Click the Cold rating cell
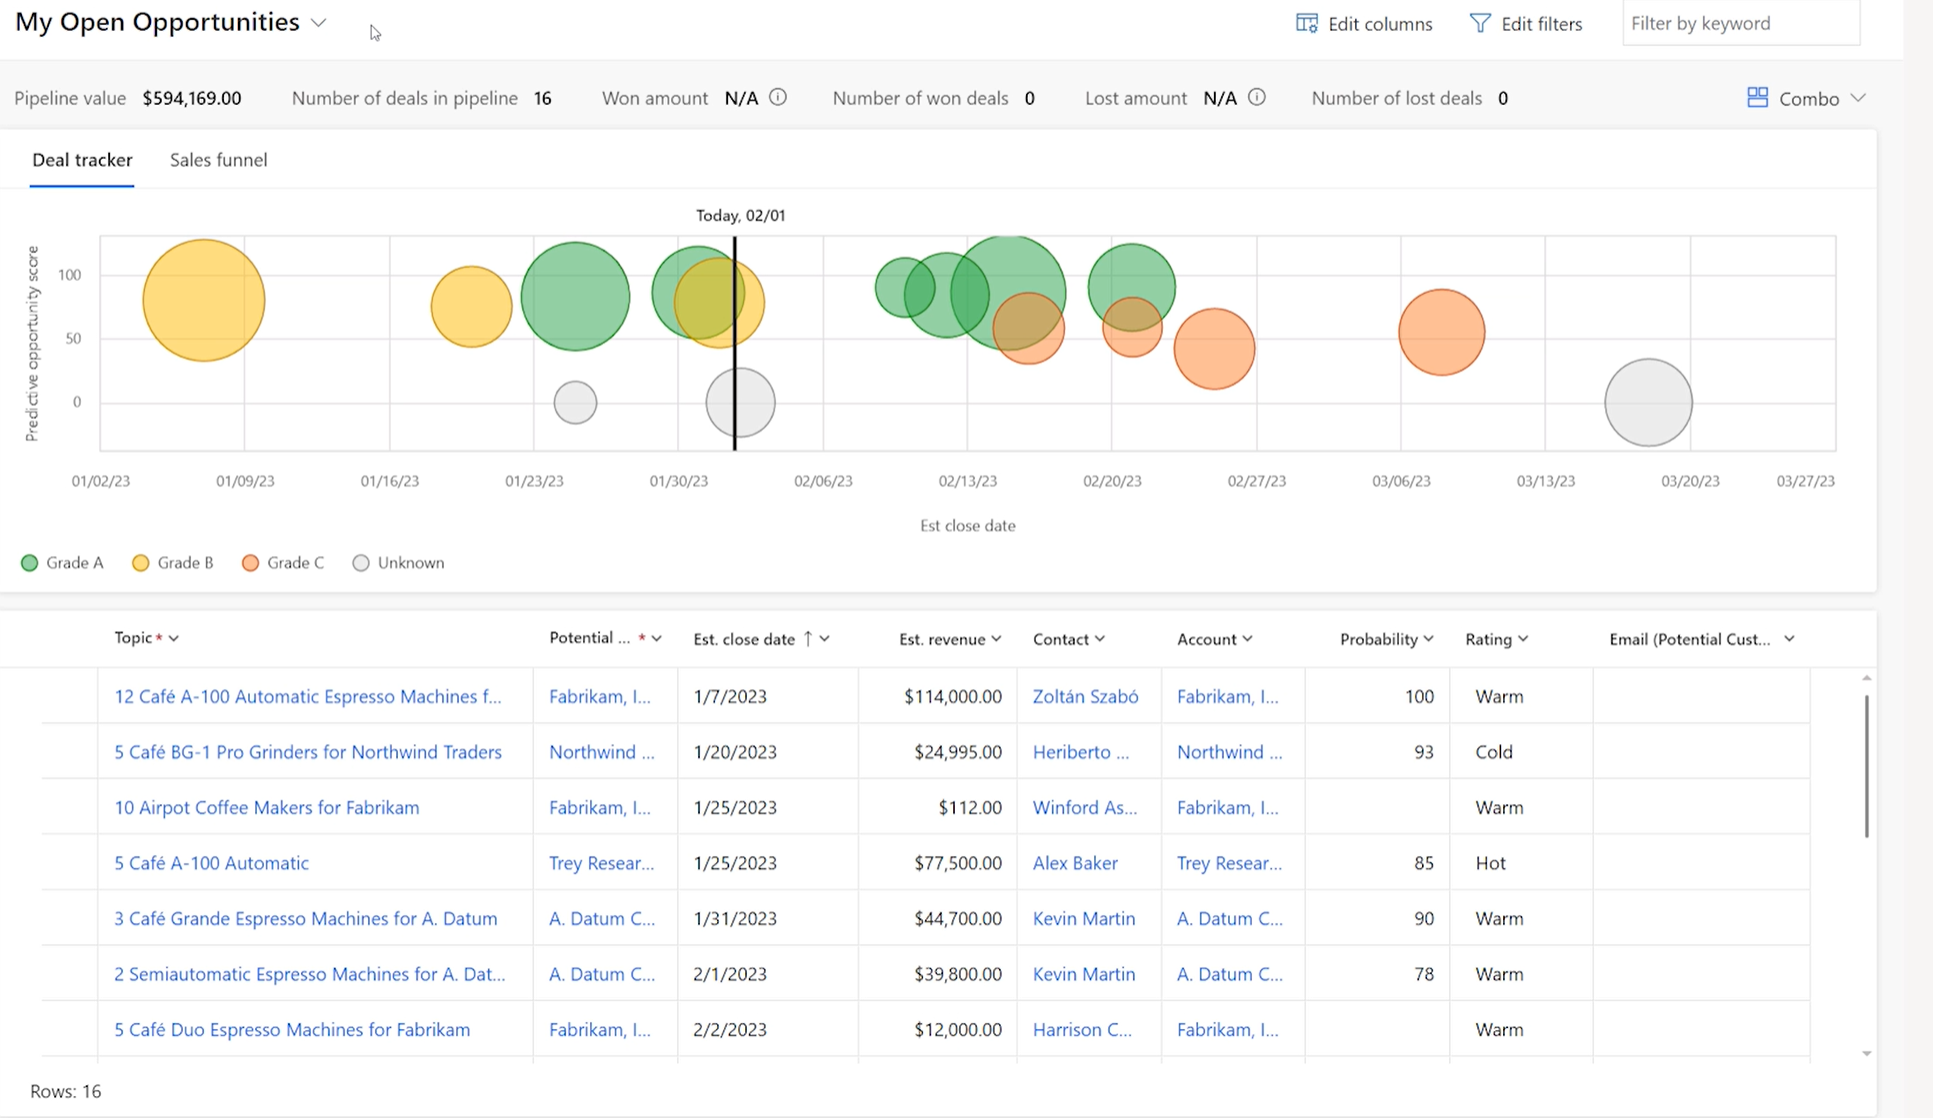 [1521, 752]
